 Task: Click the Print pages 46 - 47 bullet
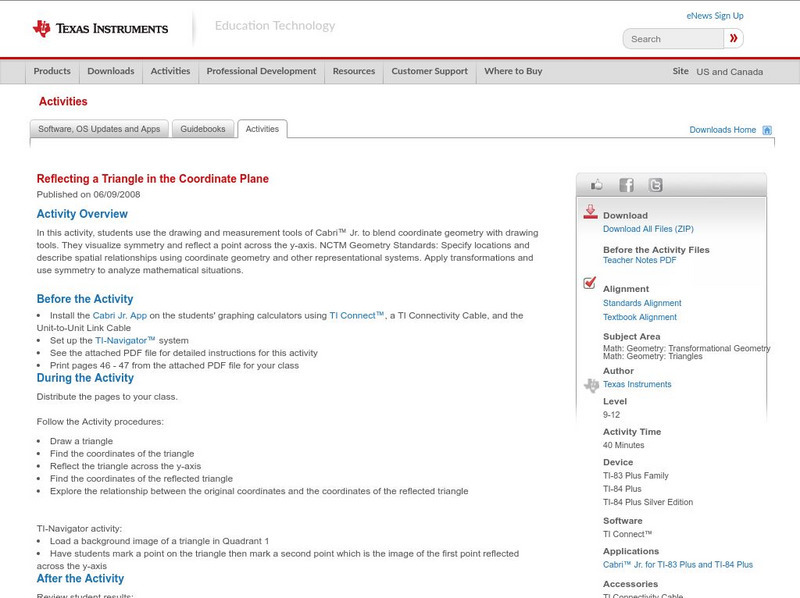(174, 366)
